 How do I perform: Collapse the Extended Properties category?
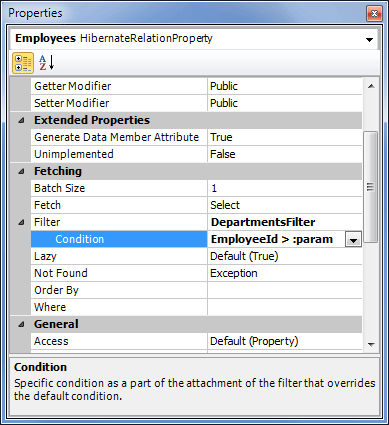21,120
